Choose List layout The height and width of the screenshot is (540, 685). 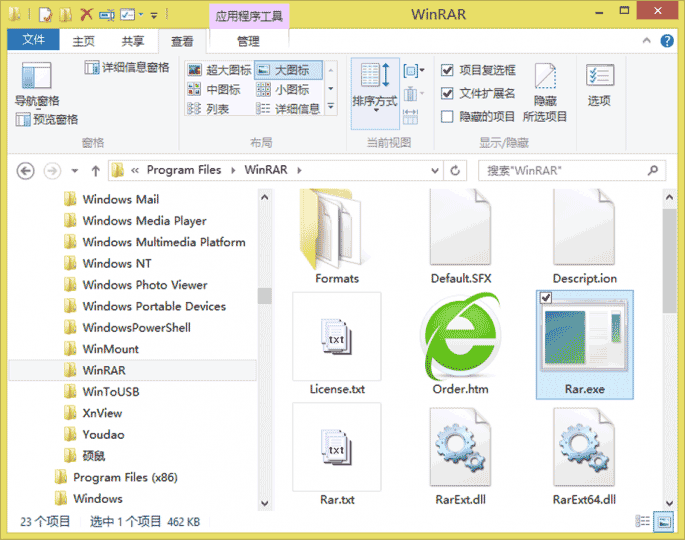coord(208,108)
